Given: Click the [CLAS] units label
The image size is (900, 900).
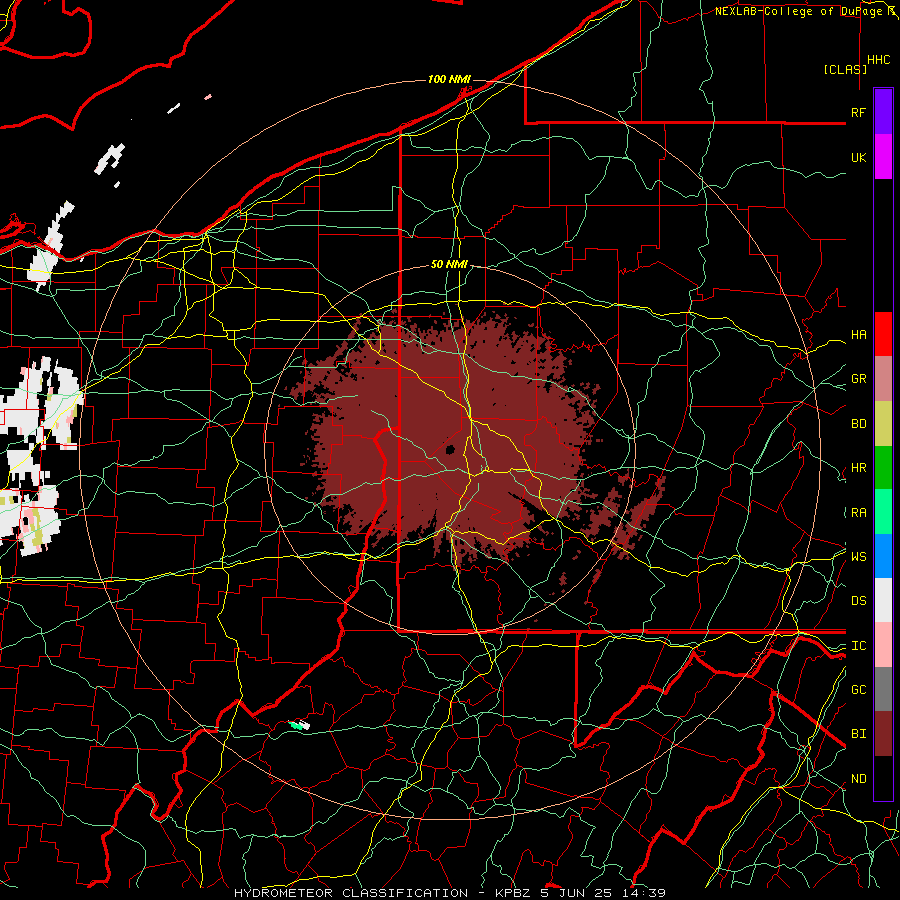Looking at the screenshot, I should [x=845, y=69].
